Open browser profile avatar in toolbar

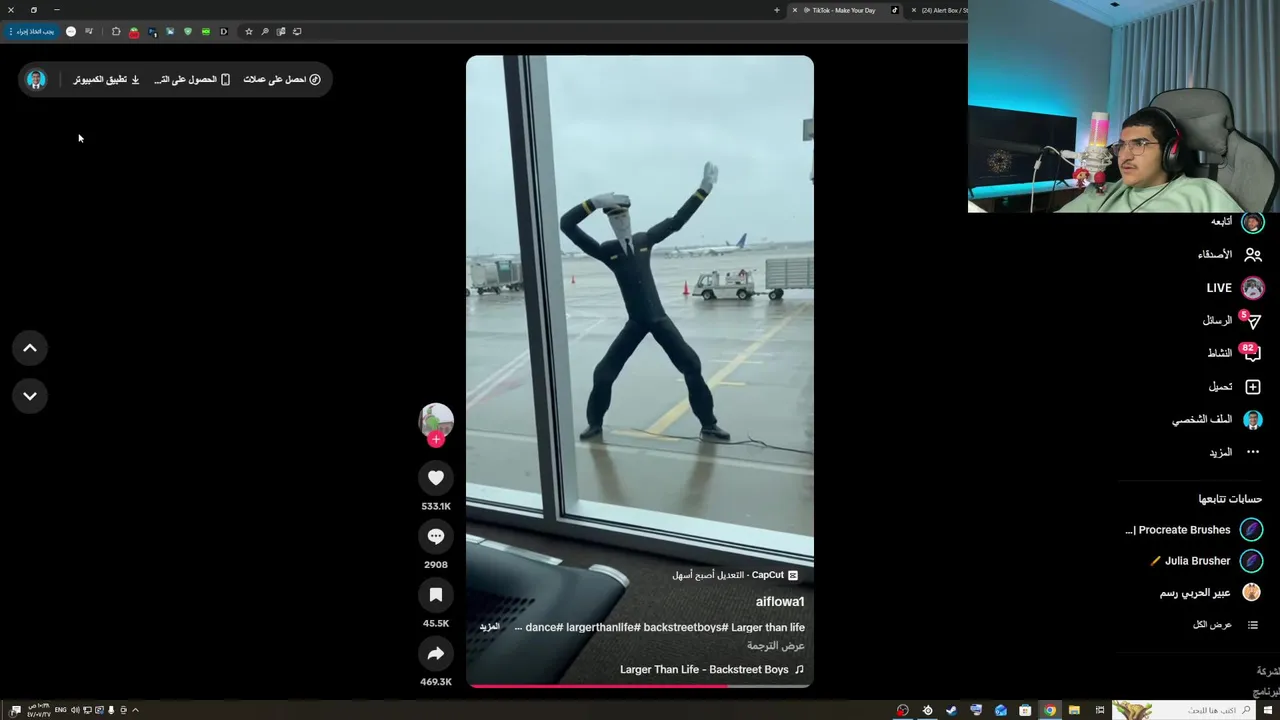pyautogui.click(x=71, y=31)
